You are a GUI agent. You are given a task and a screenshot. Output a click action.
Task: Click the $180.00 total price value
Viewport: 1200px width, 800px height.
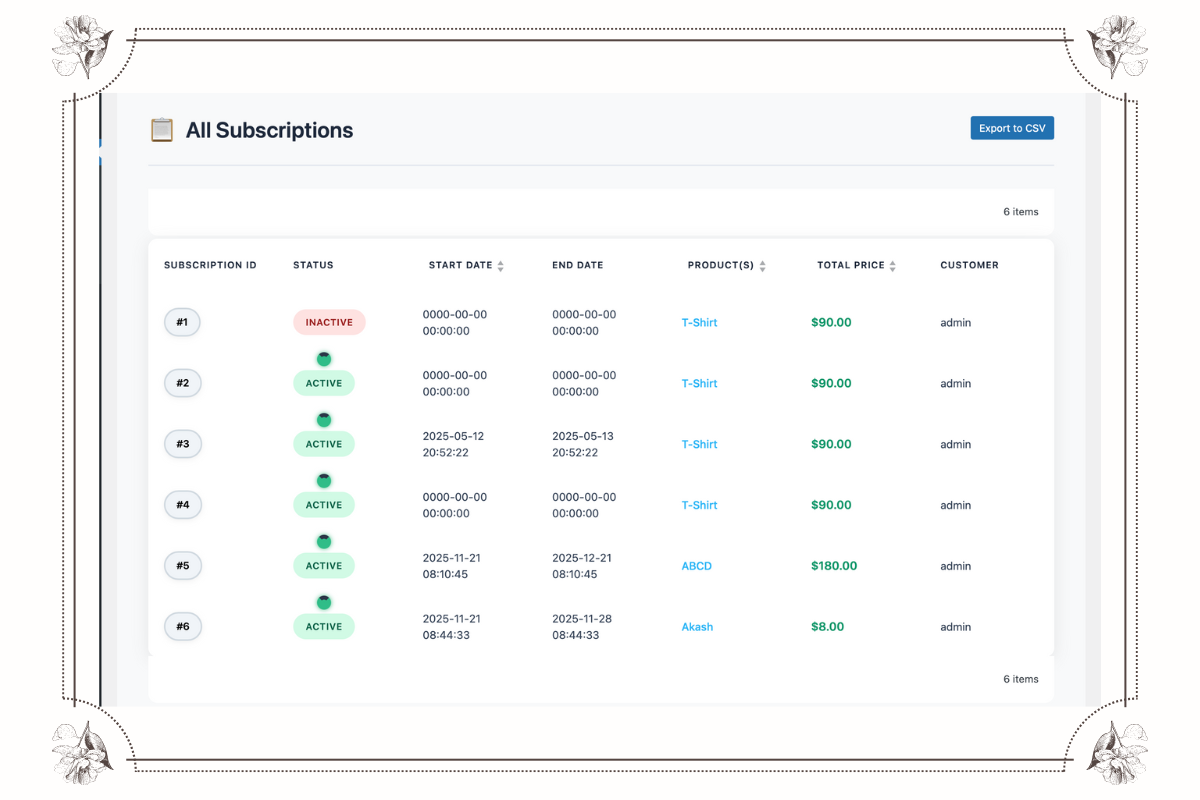point(834,566)
